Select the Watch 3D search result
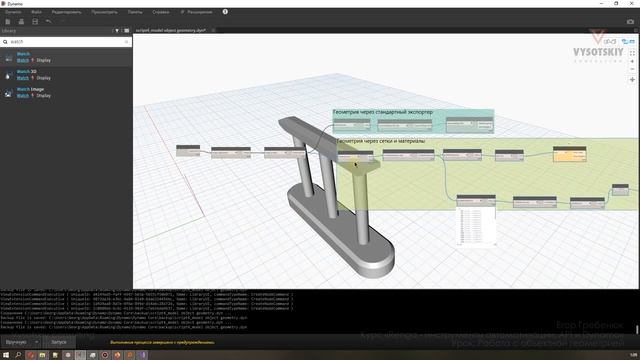Screen dimensions: 640x360 (x=66, y=75)
